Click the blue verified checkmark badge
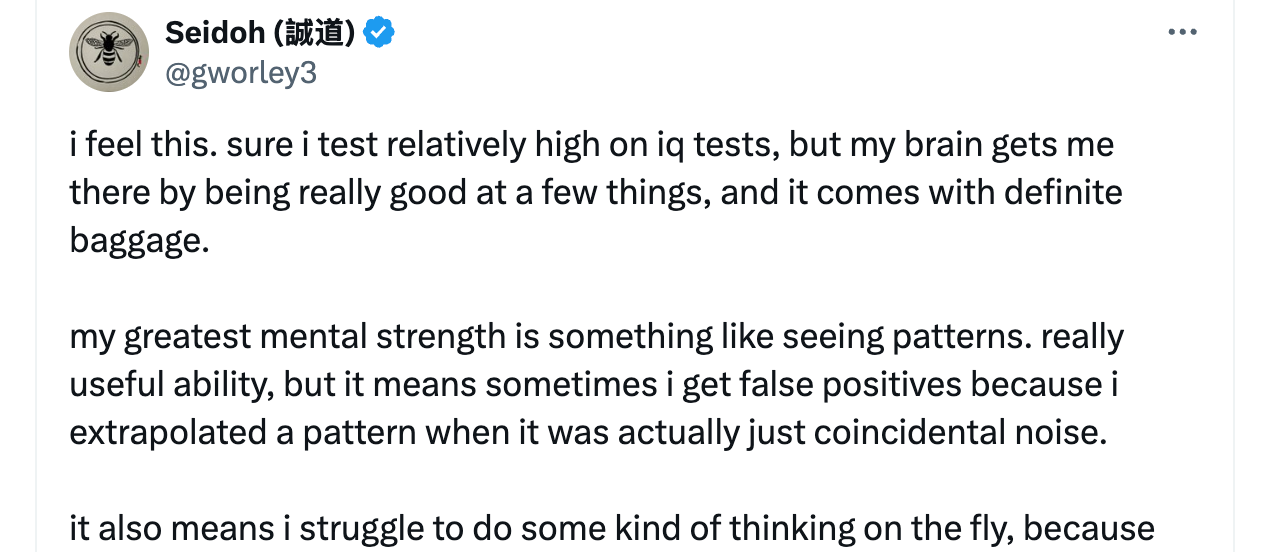The height and width of the screenshot is (552, 1280). pos(378,33)
